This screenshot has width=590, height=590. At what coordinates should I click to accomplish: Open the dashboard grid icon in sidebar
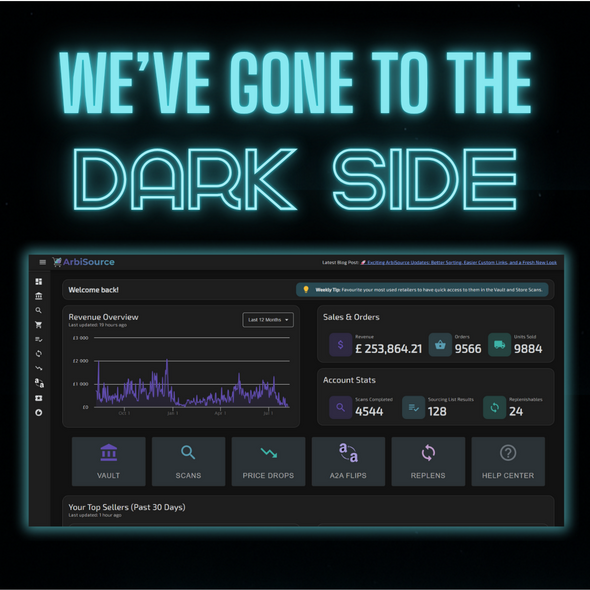(x=39, y=281)
